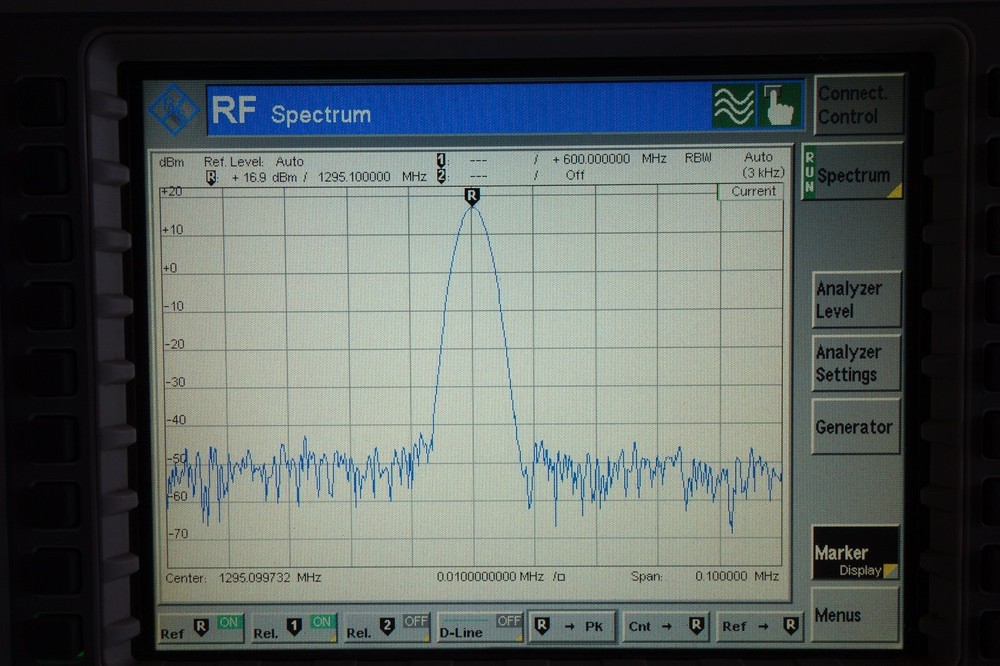Open the Menus panel
This screenshot has height=666, width=1000.
(855, 614)
